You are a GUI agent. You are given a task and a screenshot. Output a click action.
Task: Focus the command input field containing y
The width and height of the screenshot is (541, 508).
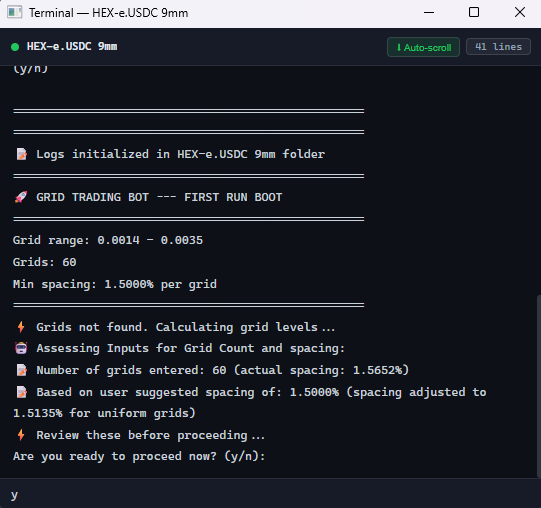click(270, 494)
